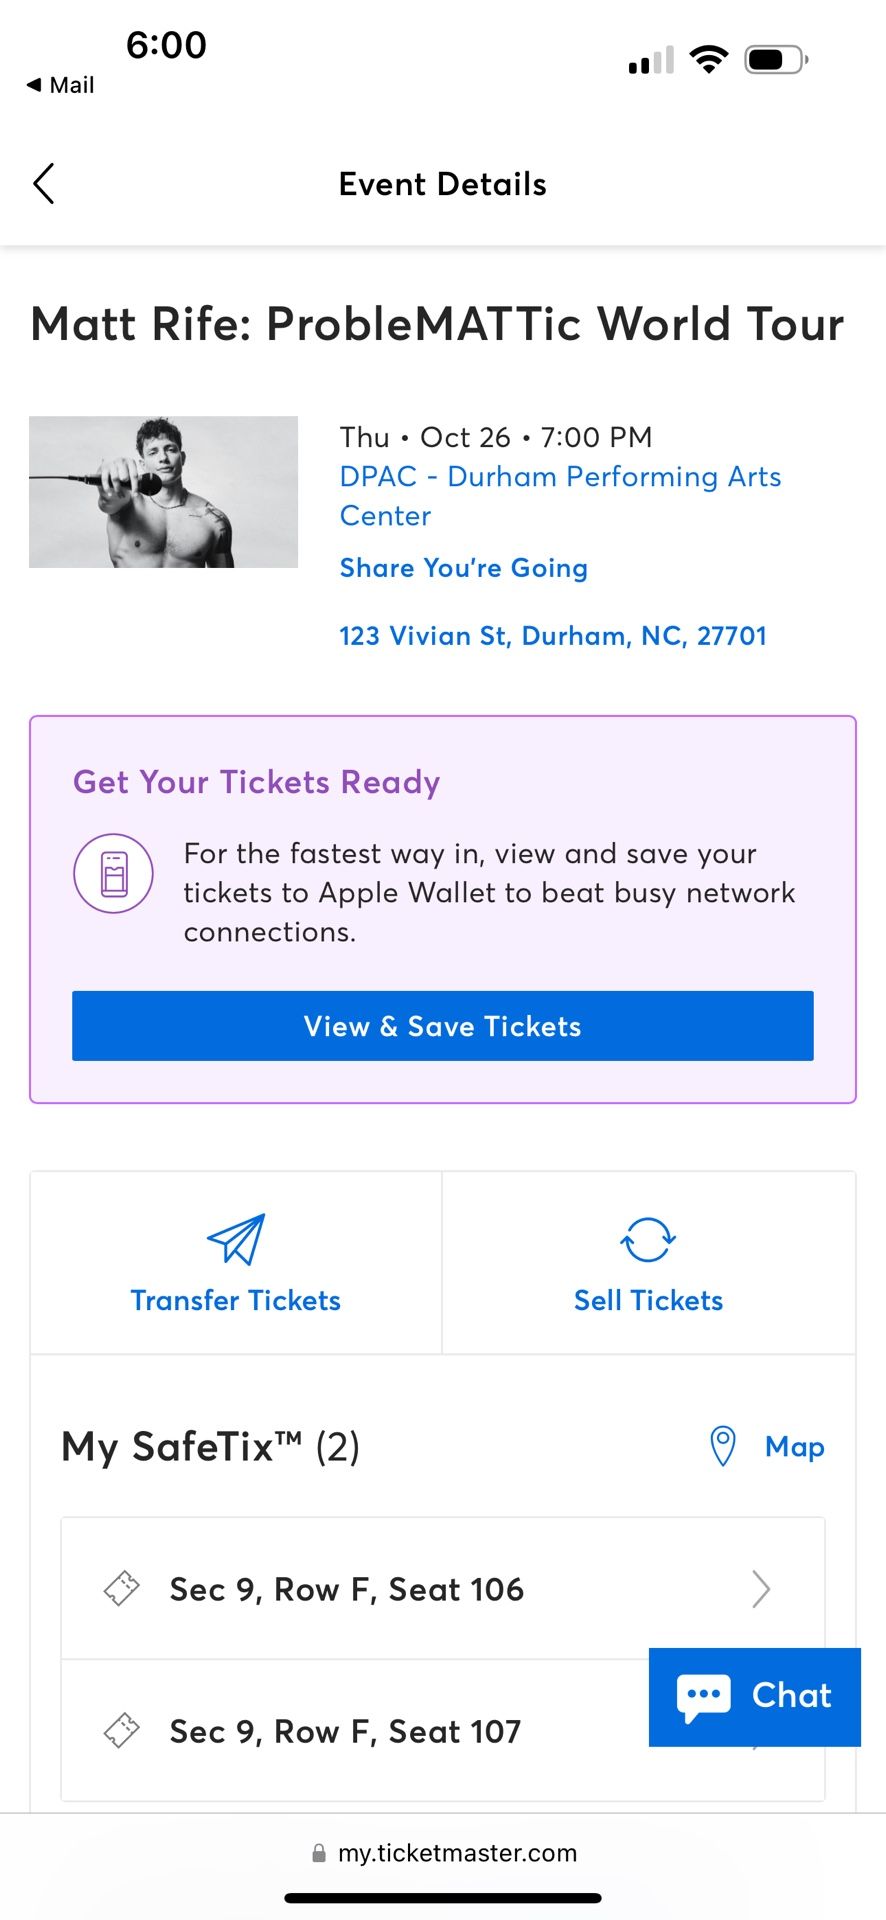Screen dimensions: 886x1920
Task: Tap the ticket icon for Seat 106
Action: (x=121, y=1588)
